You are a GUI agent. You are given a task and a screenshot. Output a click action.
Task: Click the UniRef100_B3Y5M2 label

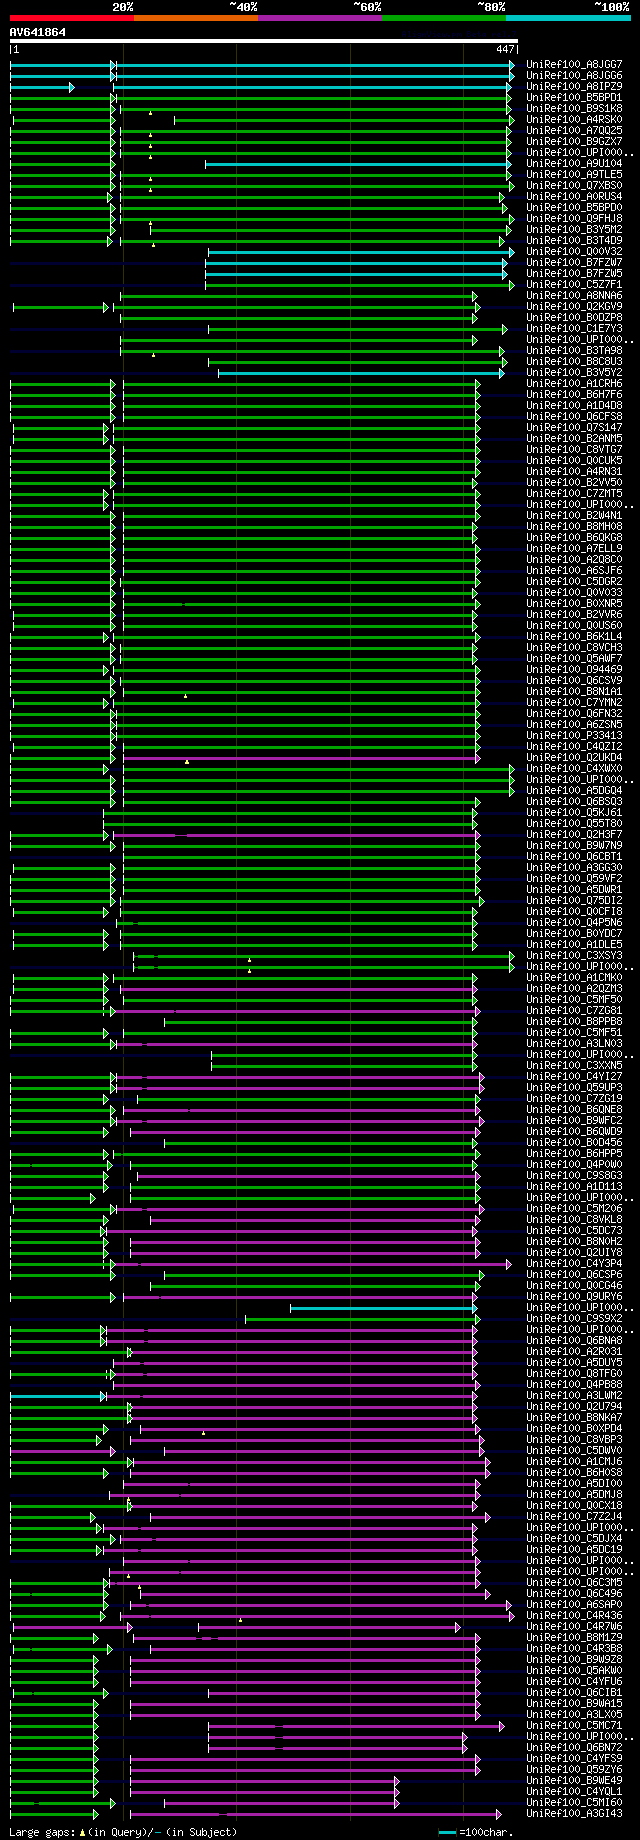pos(574,230)
